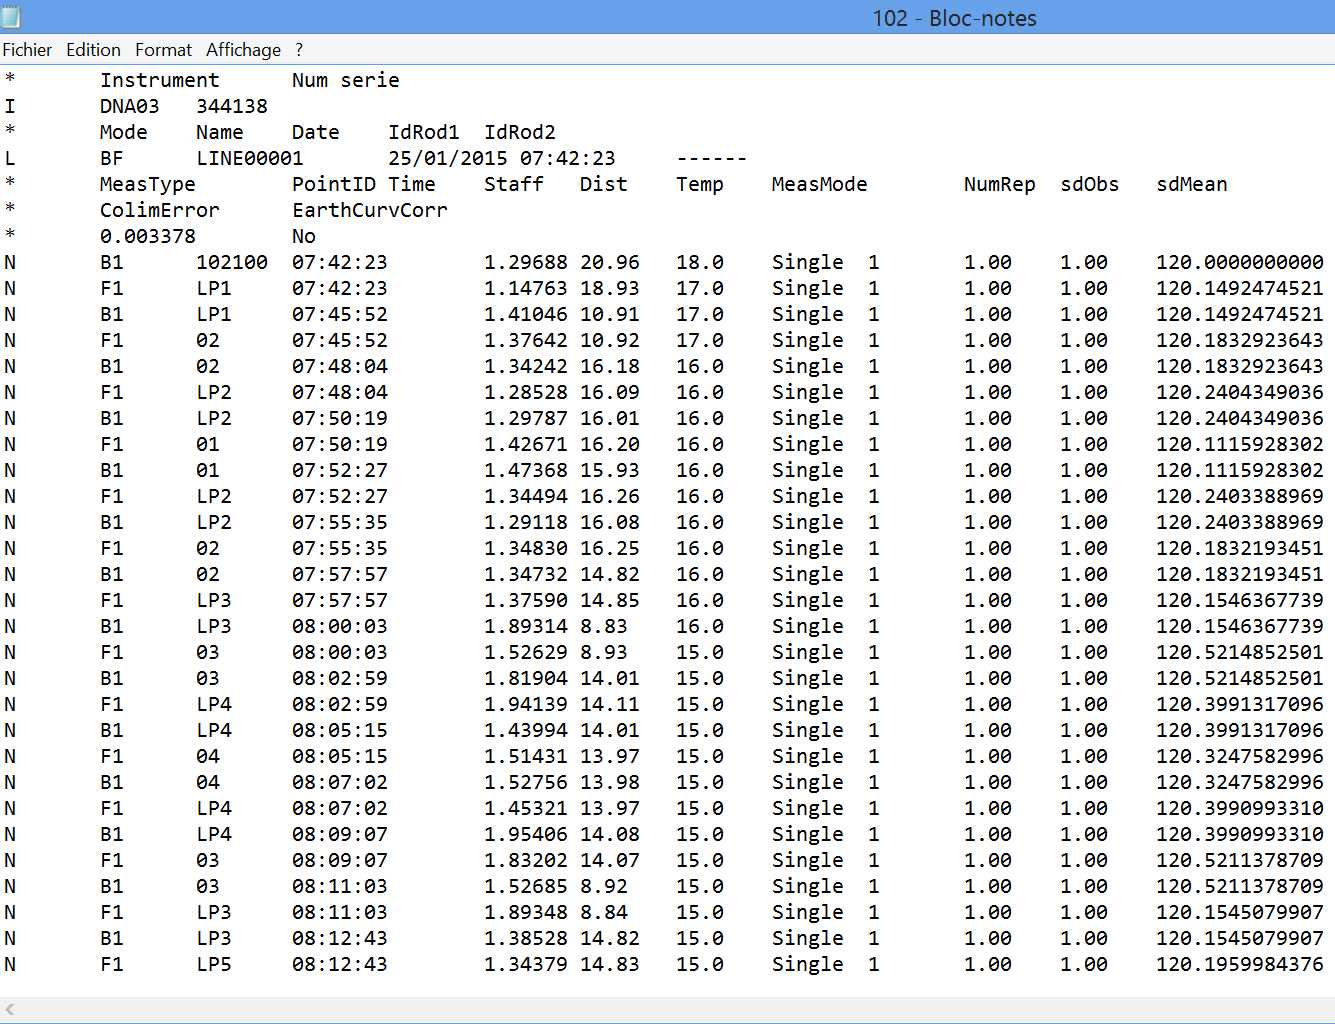The height and width of the screenshot is (1024, 1335).
Task: Click the staff reading 1.47368
Action: [x=526, y=470]
